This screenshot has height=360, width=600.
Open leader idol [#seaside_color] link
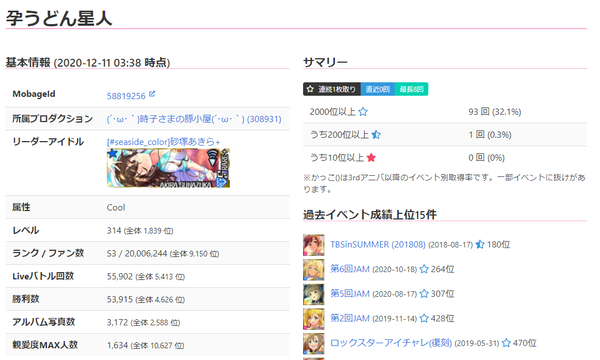click(163, 142)
